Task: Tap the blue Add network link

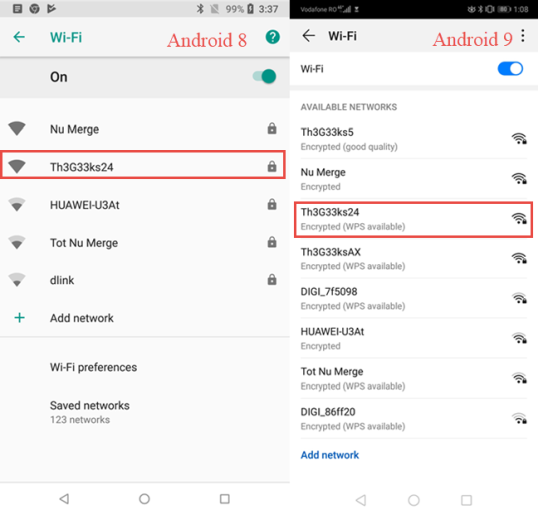Action: click(x=330, y=455)
